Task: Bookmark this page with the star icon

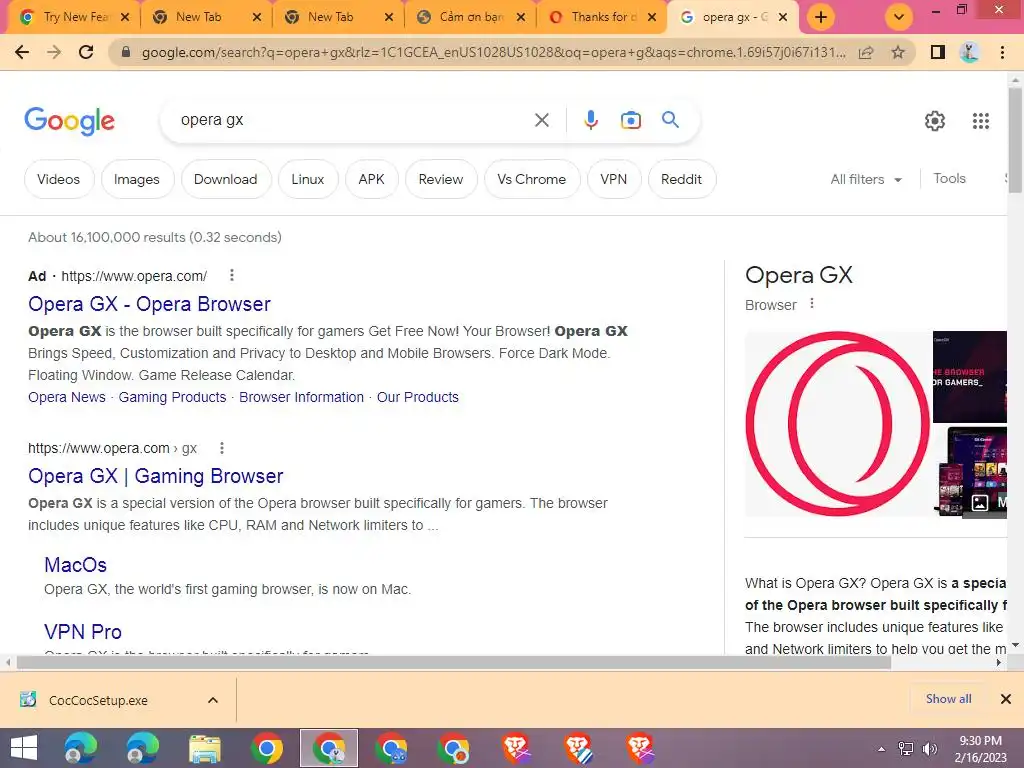Action: [x=898, y=52]
